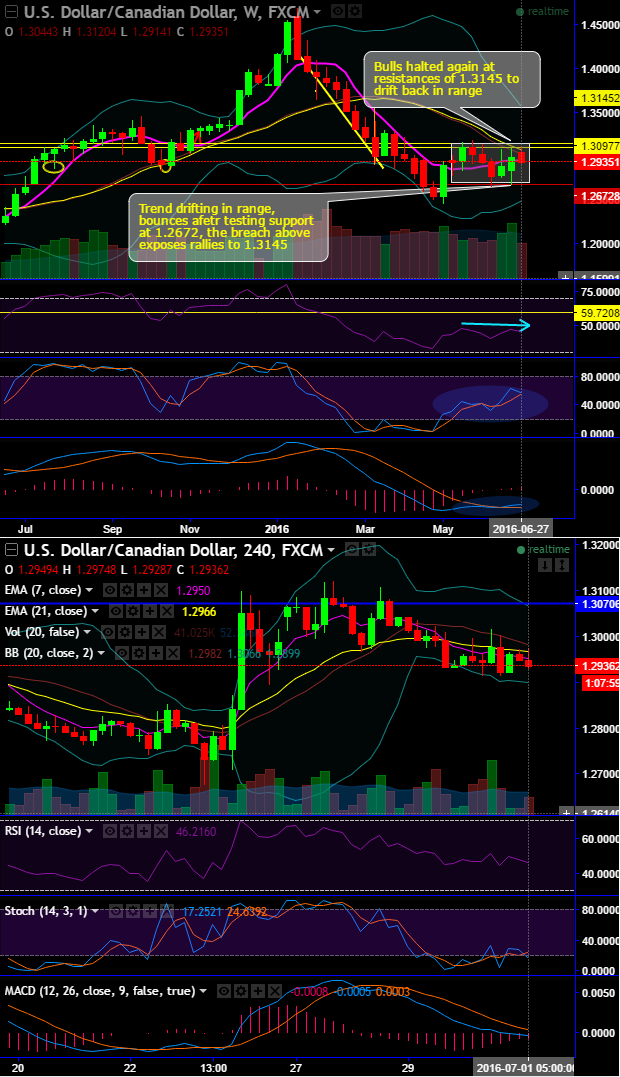Remove the RSI (14, close) indicator
Viewport: 620px width, 1077px height.
(161, 831)
